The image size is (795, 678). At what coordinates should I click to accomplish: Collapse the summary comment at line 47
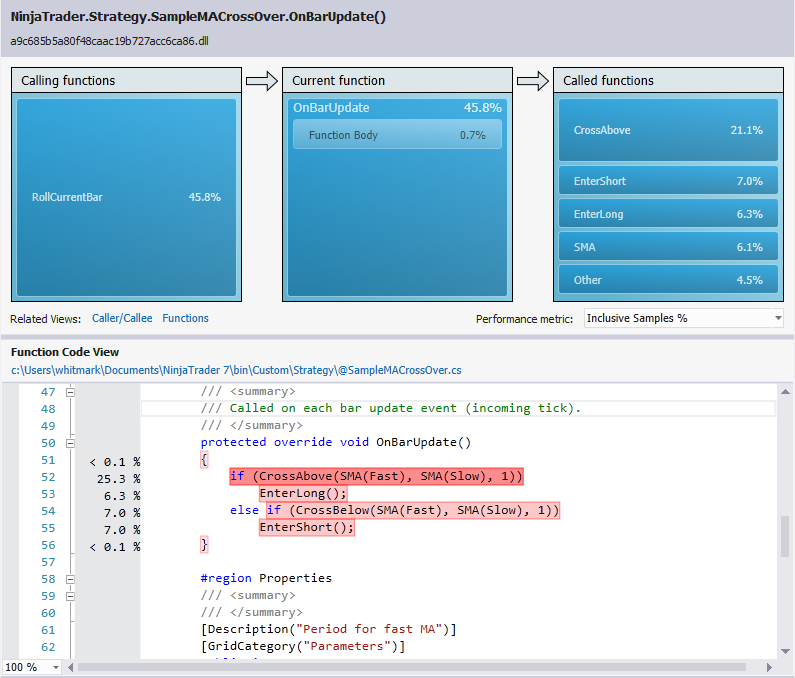click(70, 392)
